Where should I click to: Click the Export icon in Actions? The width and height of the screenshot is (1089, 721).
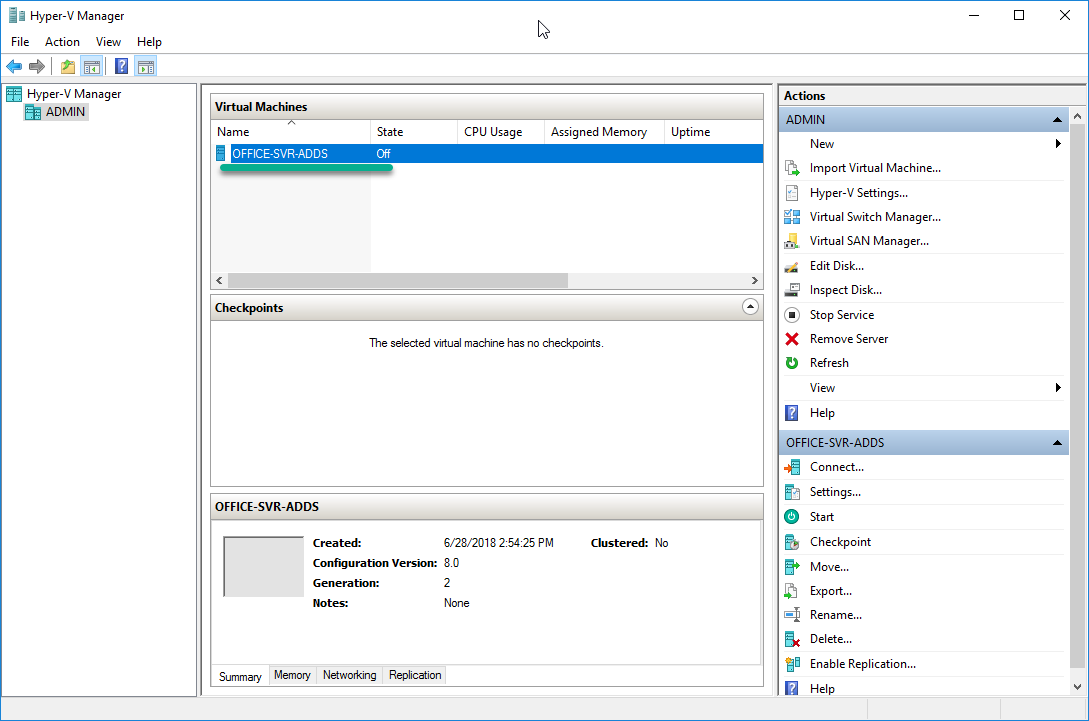click(x=792, y=591)
